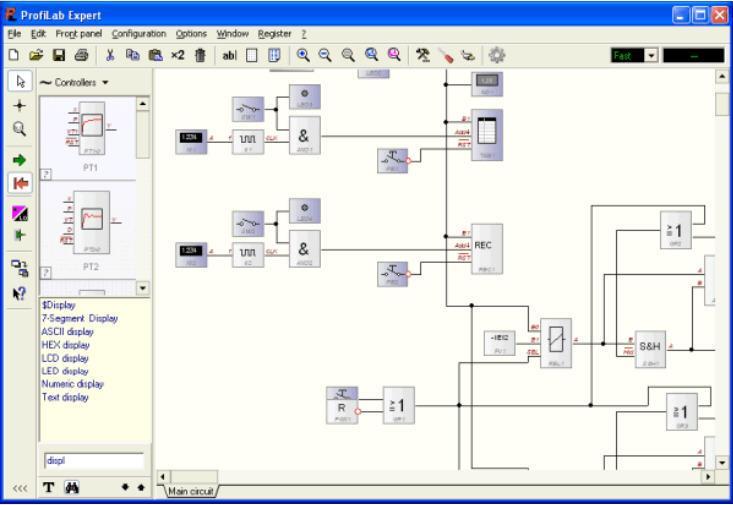Click the component search input field
The height and width of the screenshot is (505, 733).
pos(94,461)
